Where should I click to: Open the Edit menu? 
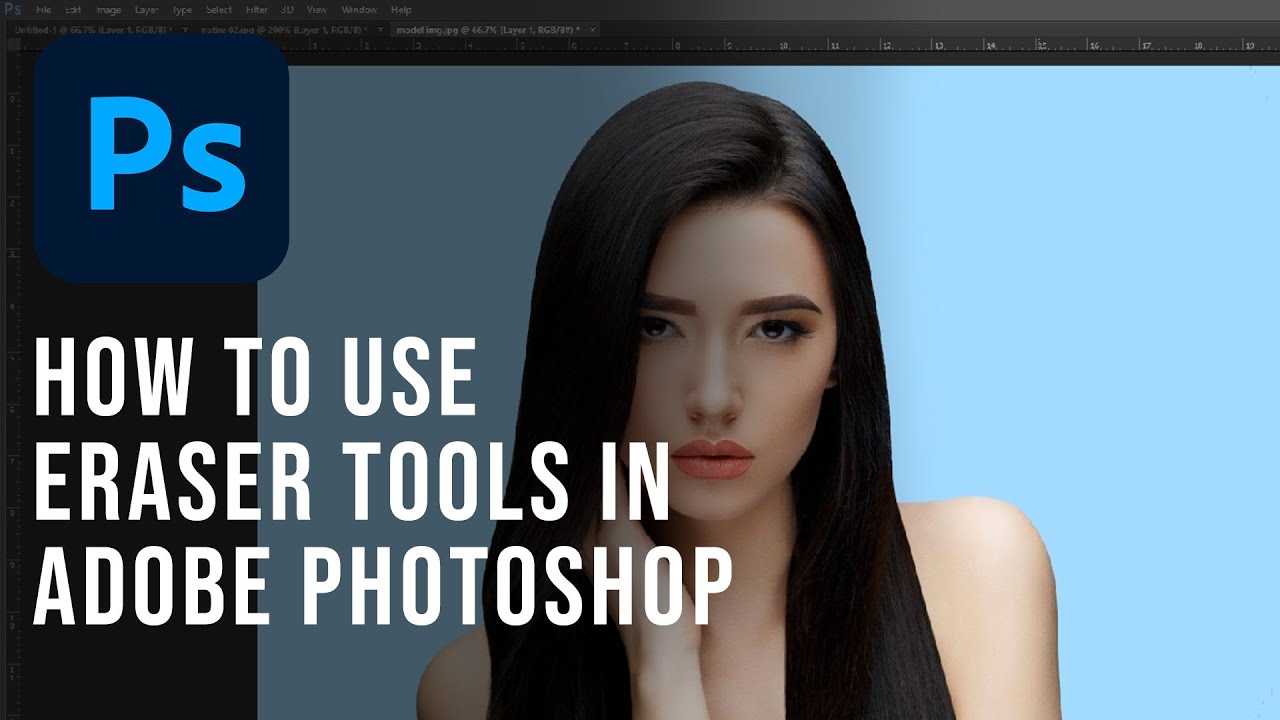[74, 10]
